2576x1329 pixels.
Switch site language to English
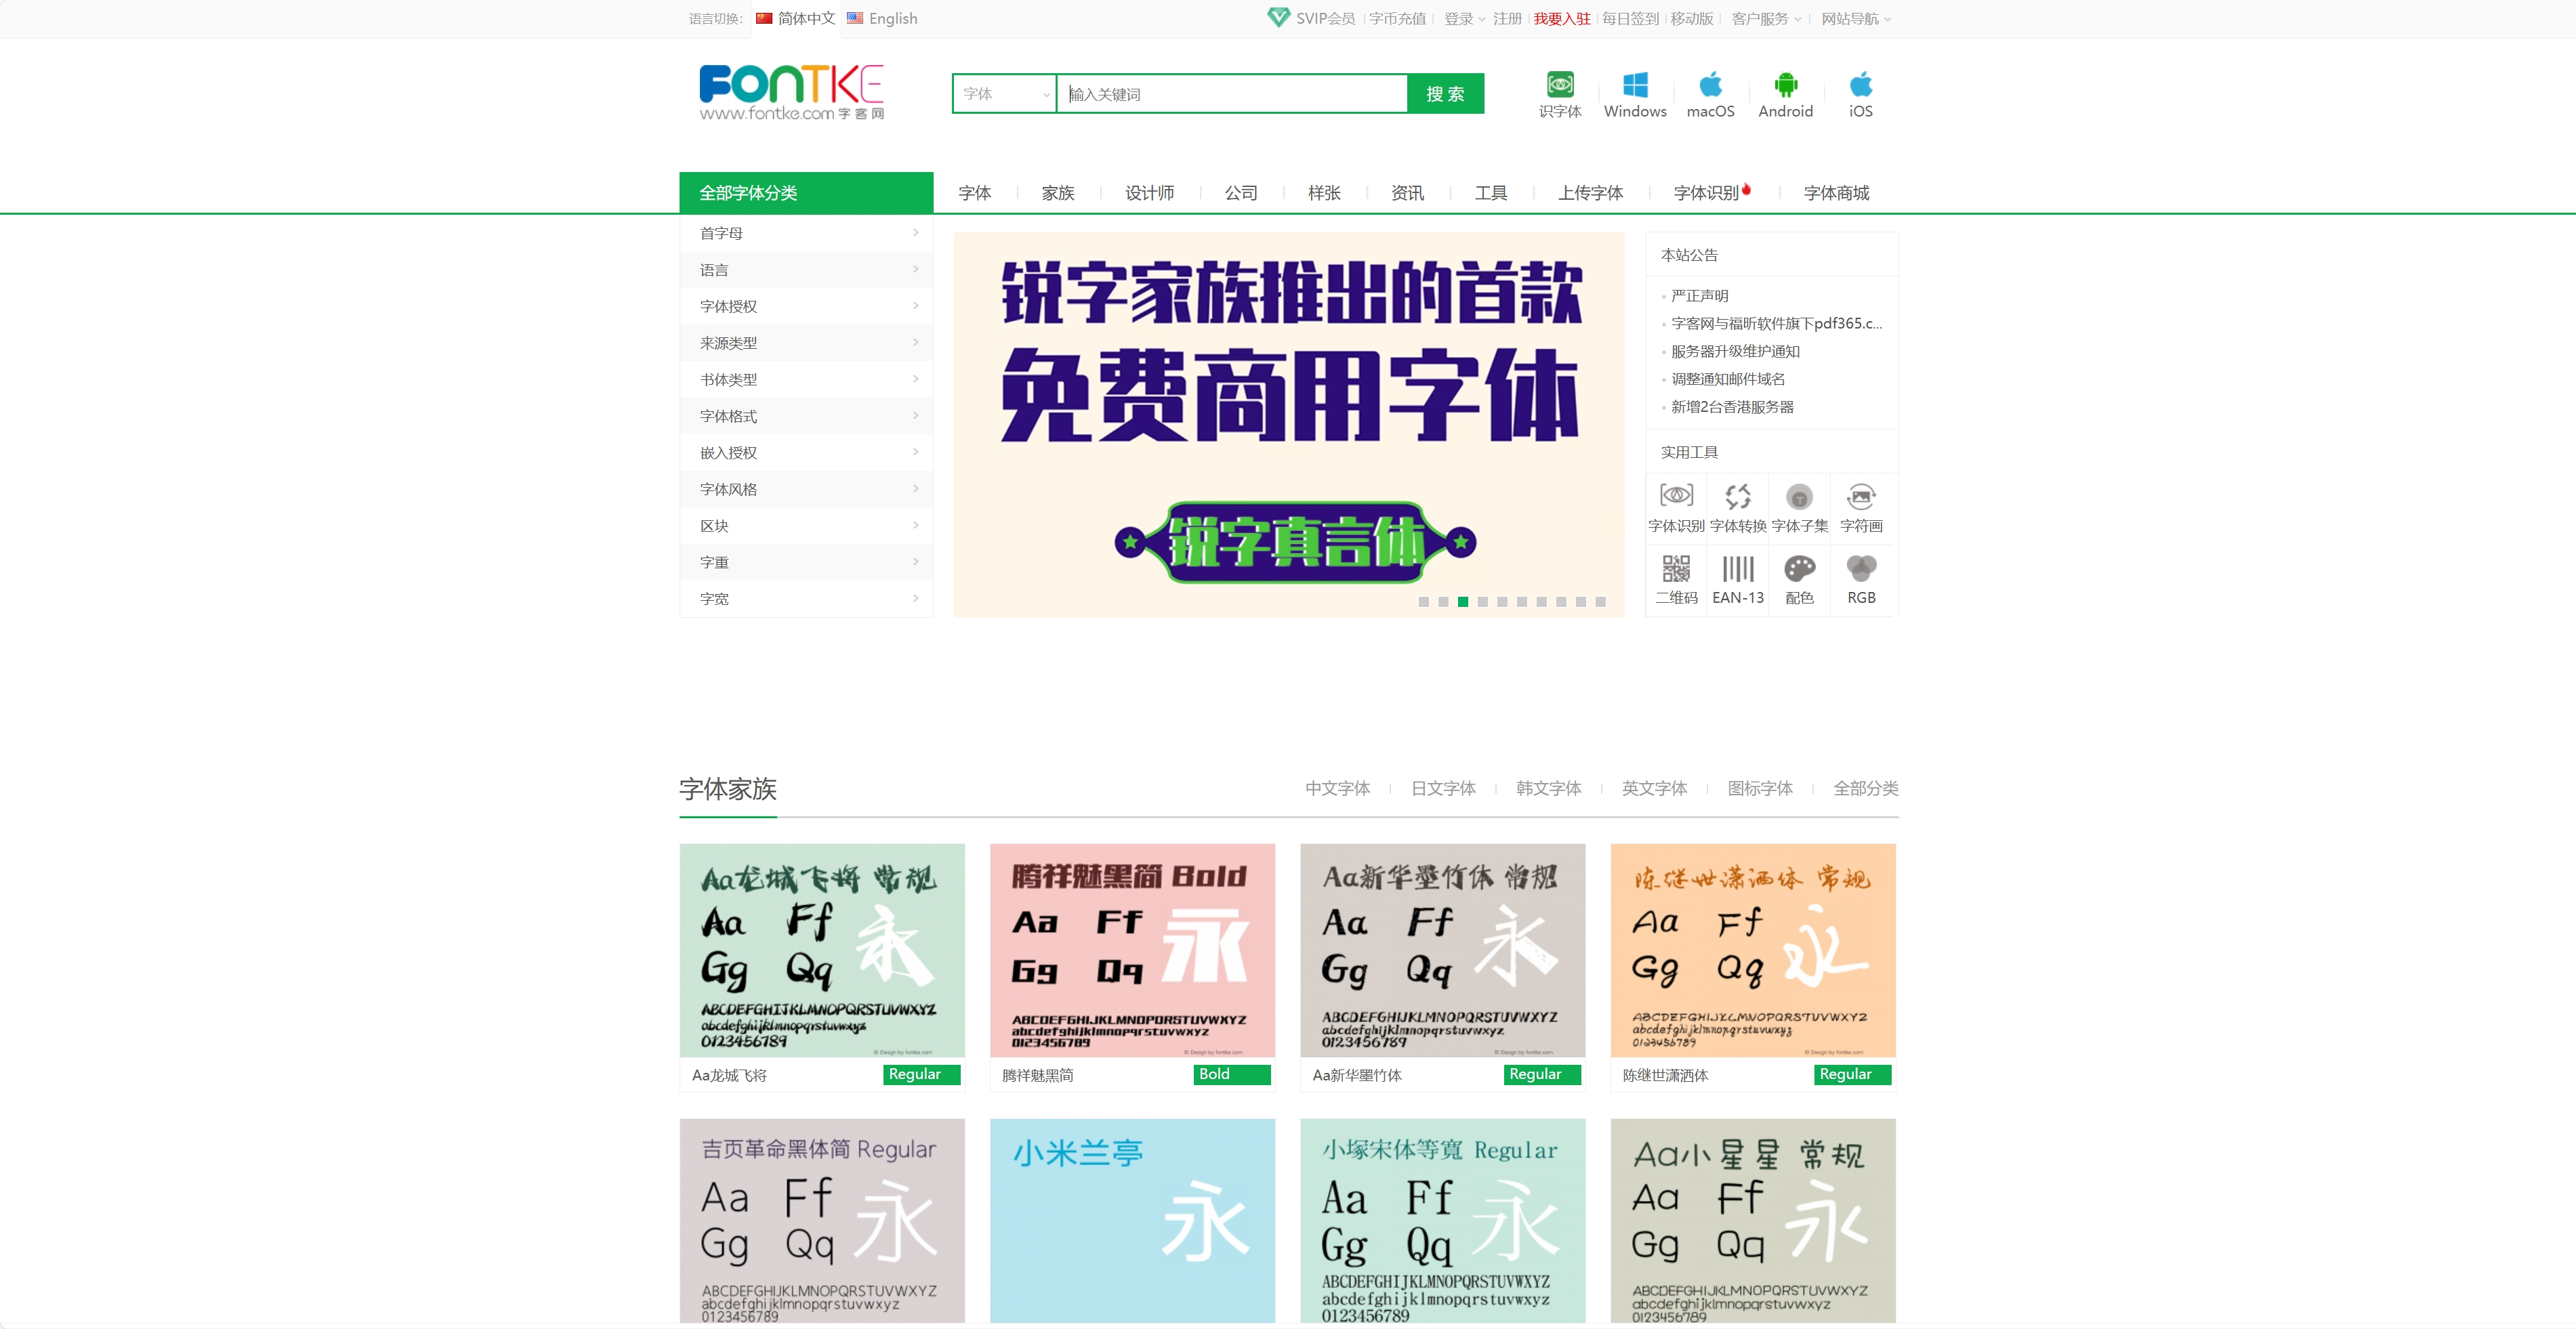click(891, 18)
